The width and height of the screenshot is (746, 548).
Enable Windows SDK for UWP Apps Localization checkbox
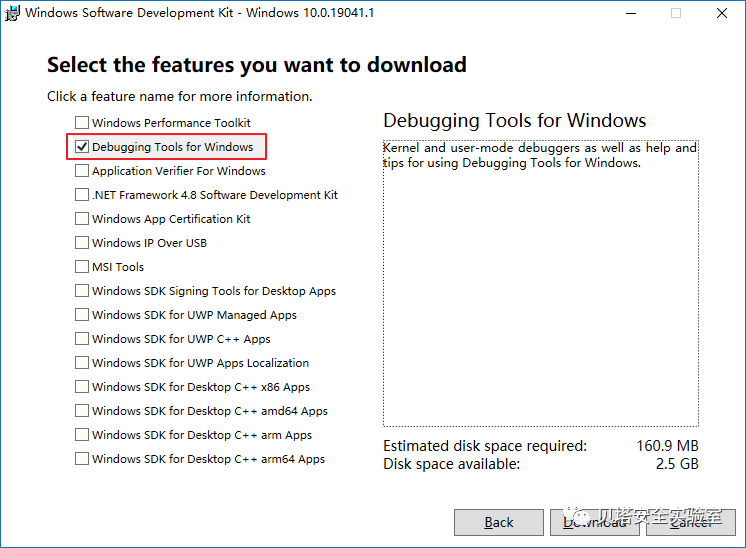82,362
